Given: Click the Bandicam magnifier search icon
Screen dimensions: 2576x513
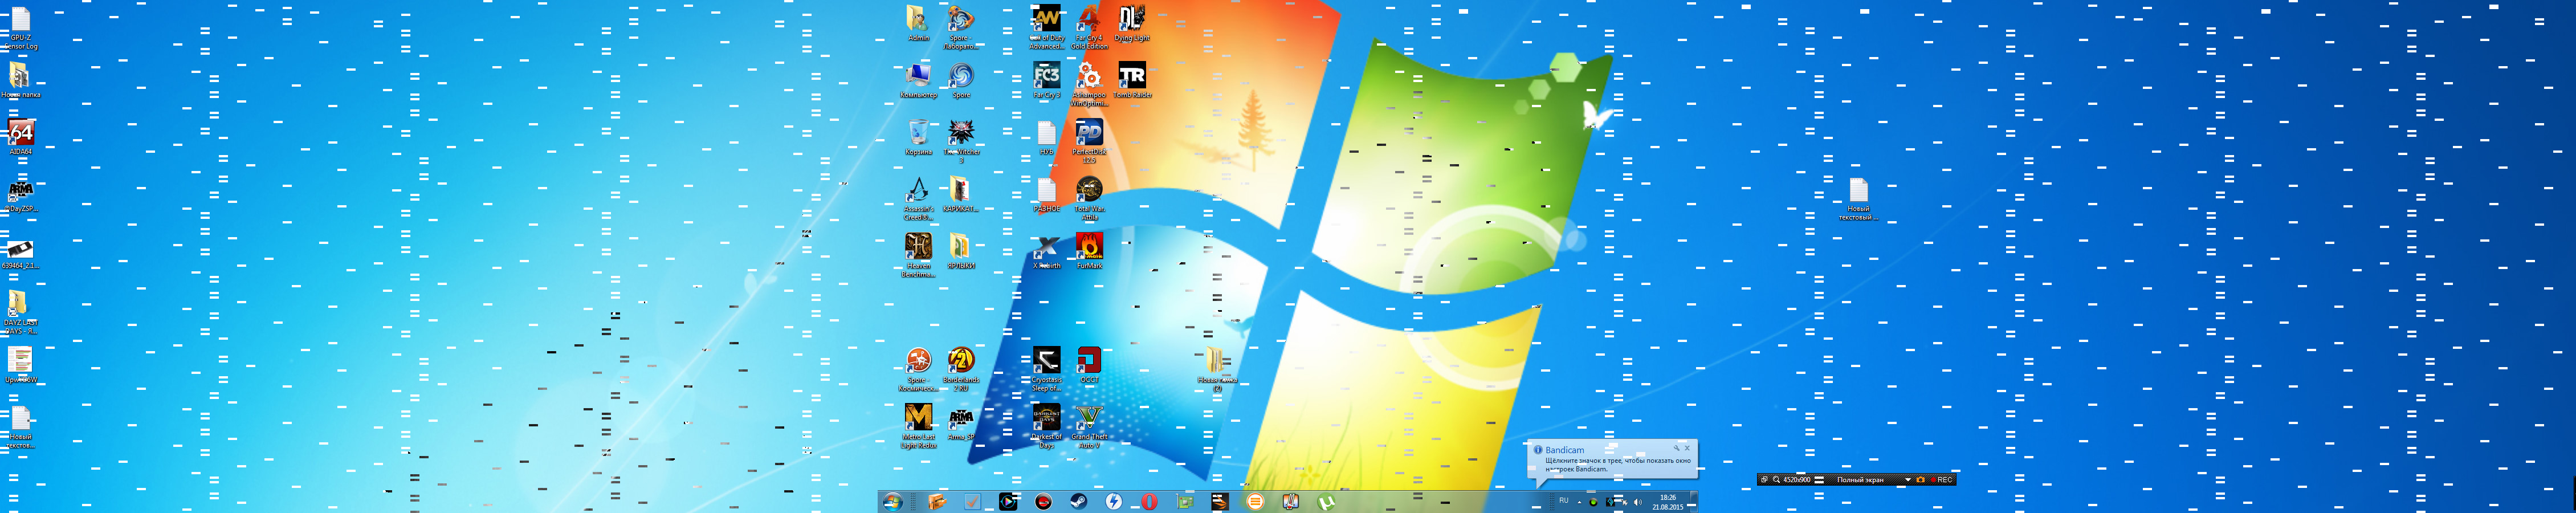Looking at the screenshot, I should pos(1776,480).
